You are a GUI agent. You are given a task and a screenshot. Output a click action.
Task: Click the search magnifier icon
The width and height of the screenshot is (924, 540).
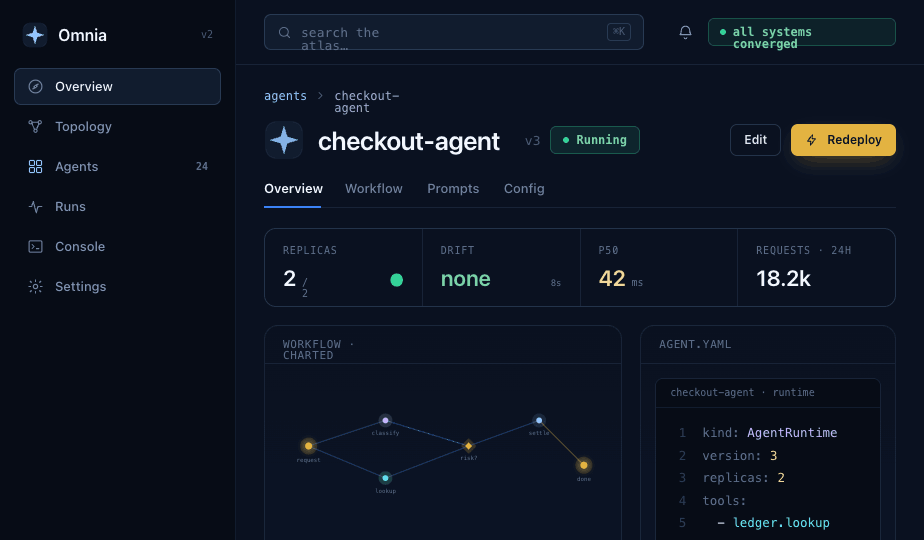point(284,32)
